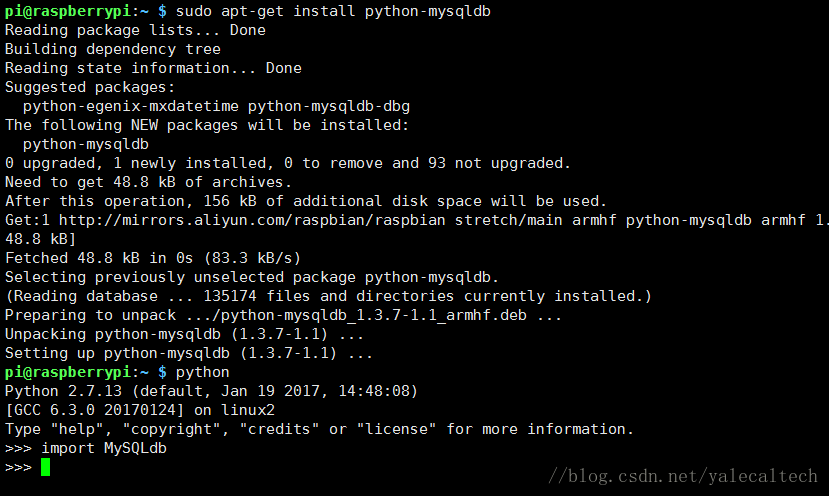This screenshot has height=496, width=829.
Task: Click "Reading state information... Done" line
Action: (x=153, y=68)
